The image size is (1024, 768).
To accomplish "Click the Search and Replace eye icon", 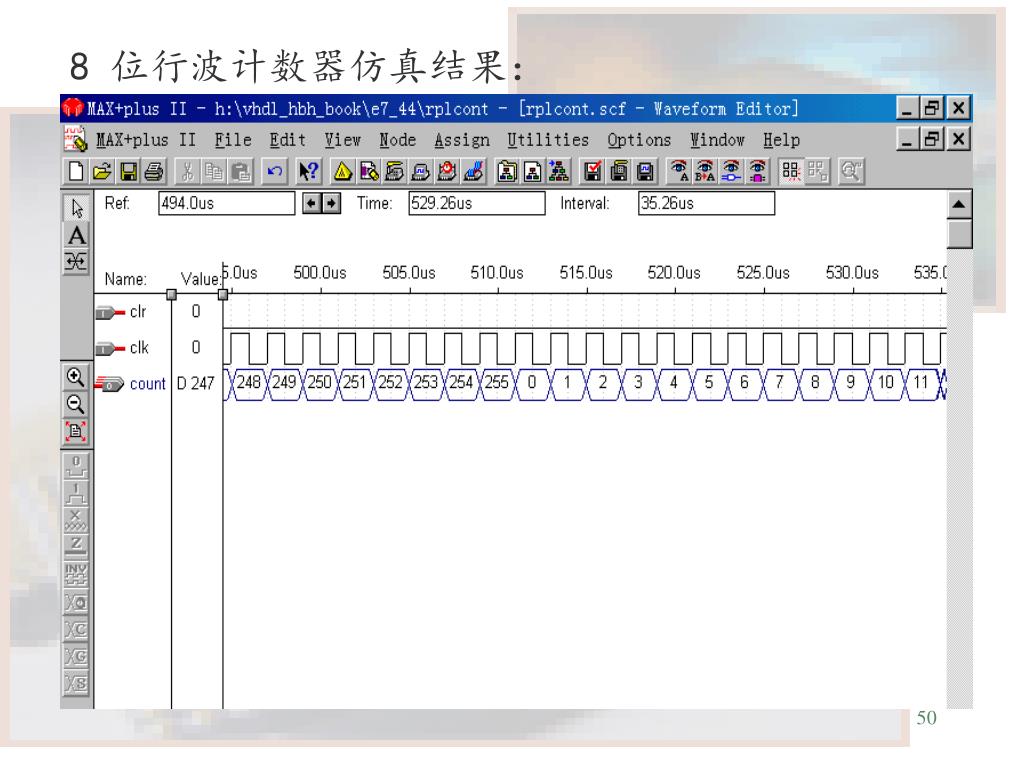I will coord(705,172).
